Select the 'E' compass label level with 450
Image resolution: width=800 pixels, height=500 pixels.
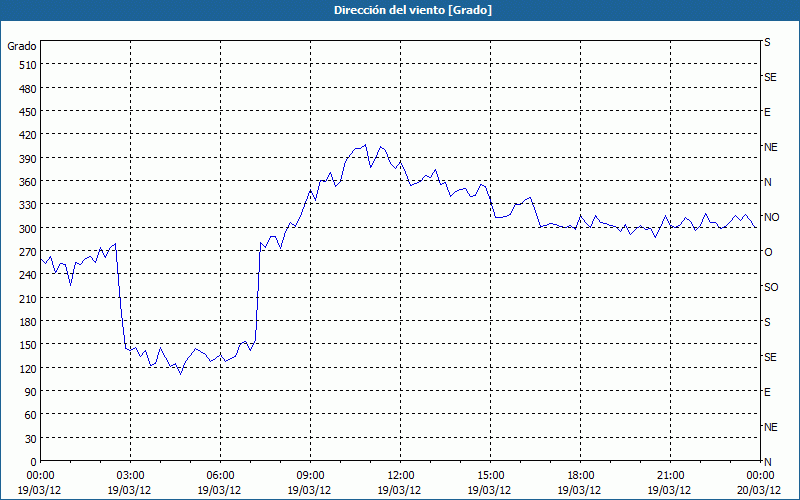(767, 112)
